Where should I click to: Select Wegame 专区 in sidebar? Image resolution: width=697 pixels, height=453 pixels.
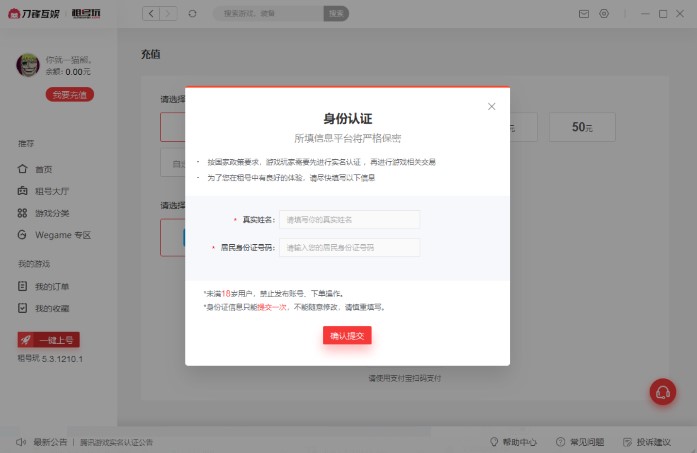(x=62, y=235)
